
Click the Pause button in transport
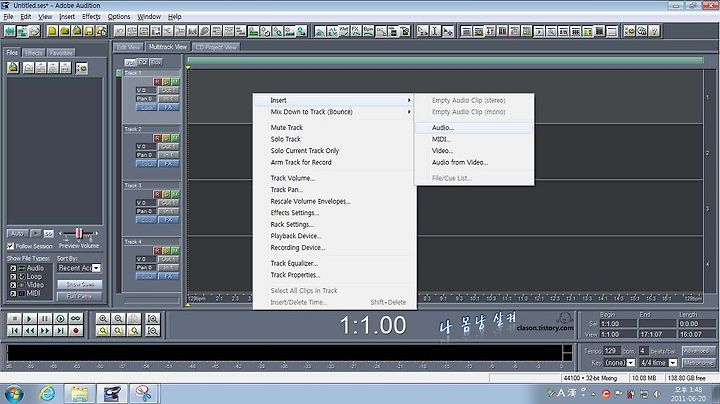tap(45, 318)
